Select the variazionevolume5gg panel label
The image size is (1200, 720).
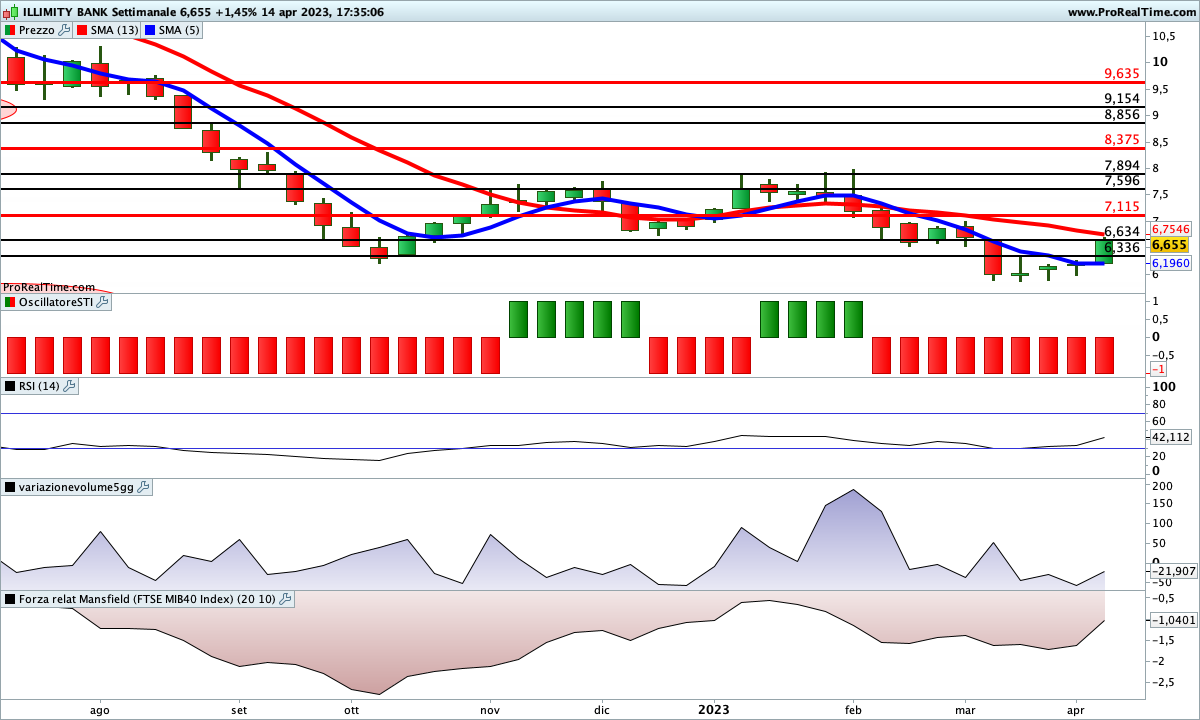[76, 487]
